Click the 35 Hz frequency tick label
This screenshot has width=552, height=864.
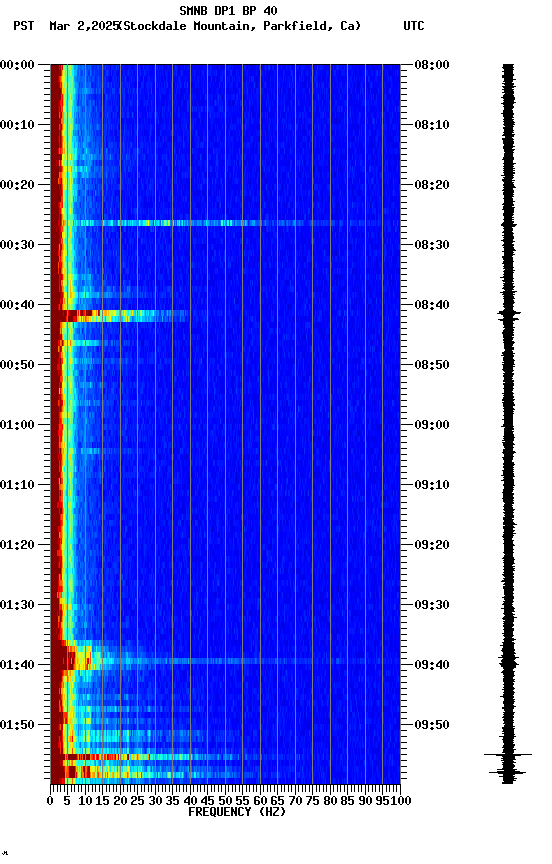(x=172, y=801)
